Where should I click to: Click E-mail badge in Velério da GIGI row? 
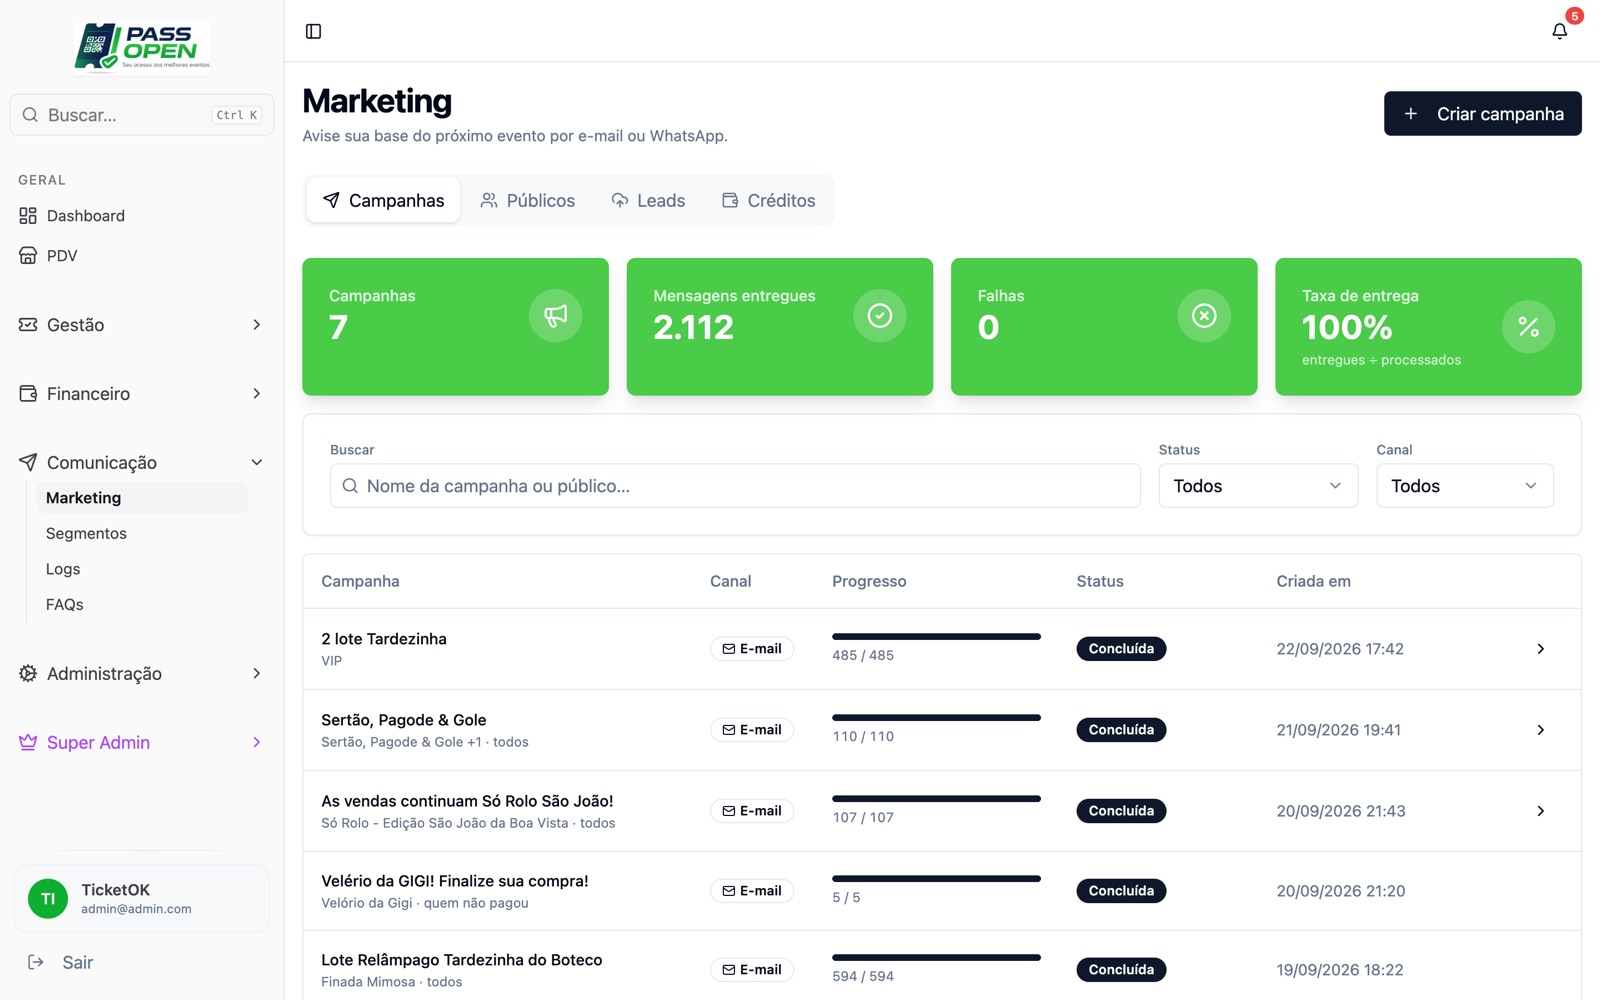[x=752, y=891]
